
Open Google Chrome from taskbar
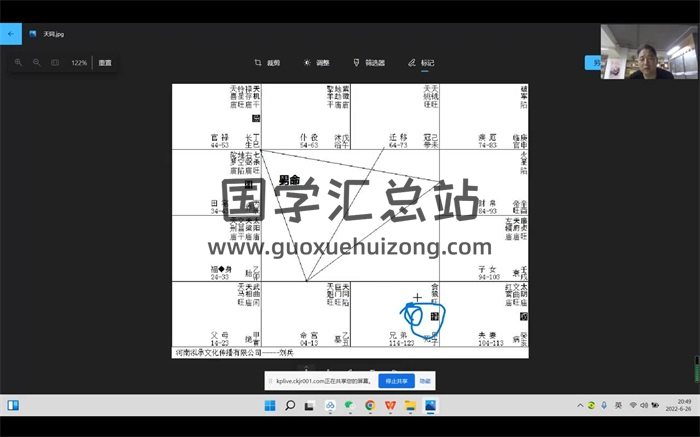pos(370,405)
